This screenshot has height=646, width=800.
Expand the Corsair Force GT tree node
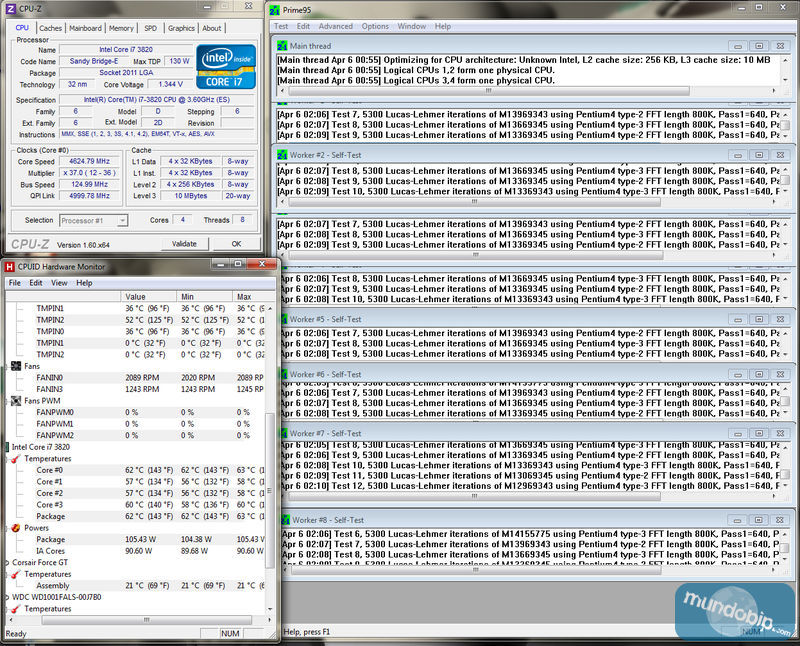[x=7, y=562]
